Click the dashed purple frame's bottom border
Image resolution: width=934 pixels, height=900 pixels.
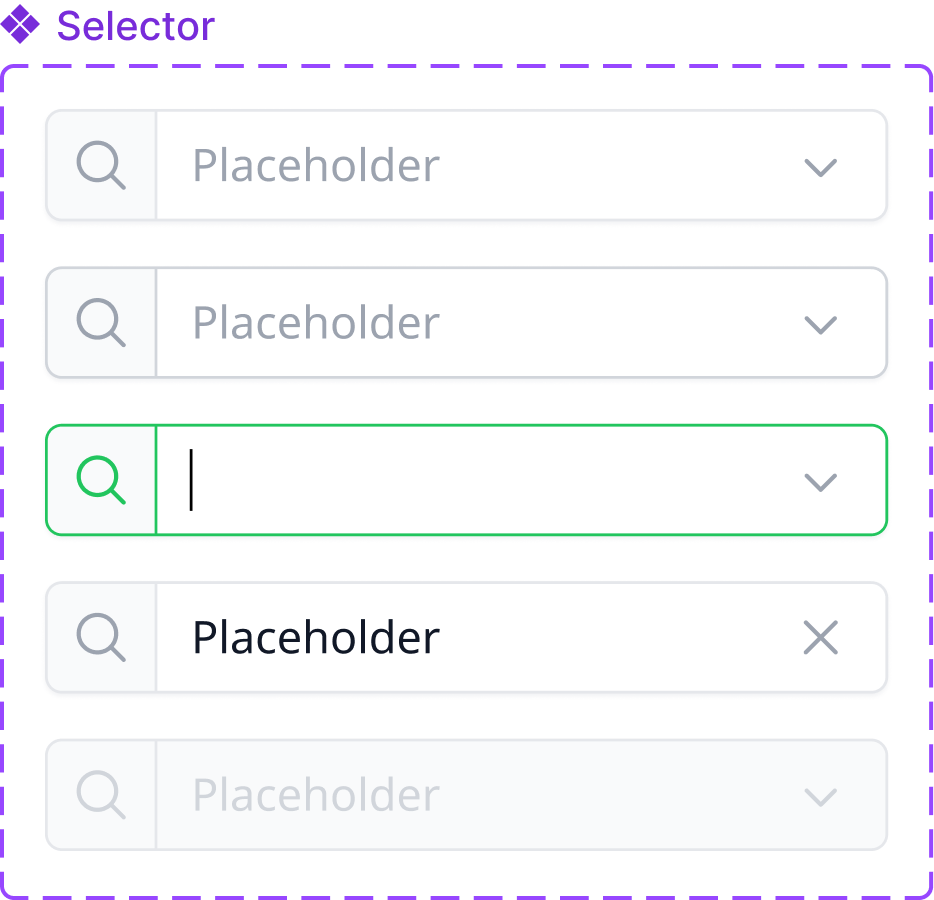(467, 897)
